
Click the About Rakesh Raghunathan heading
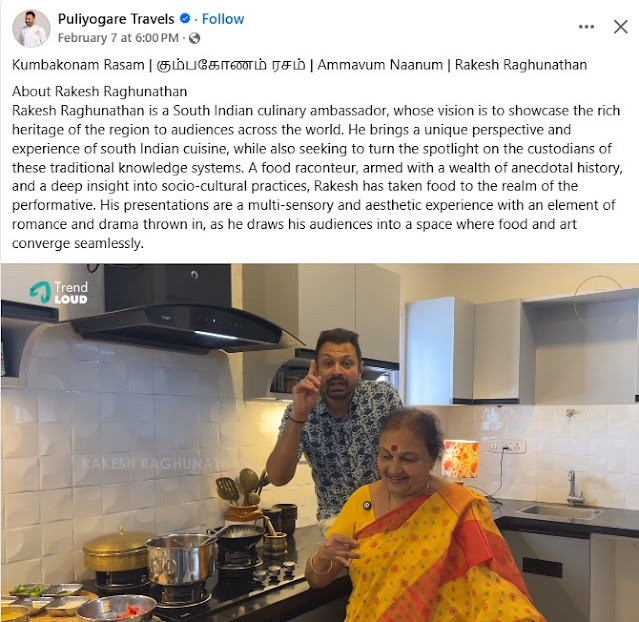(99, 92)
